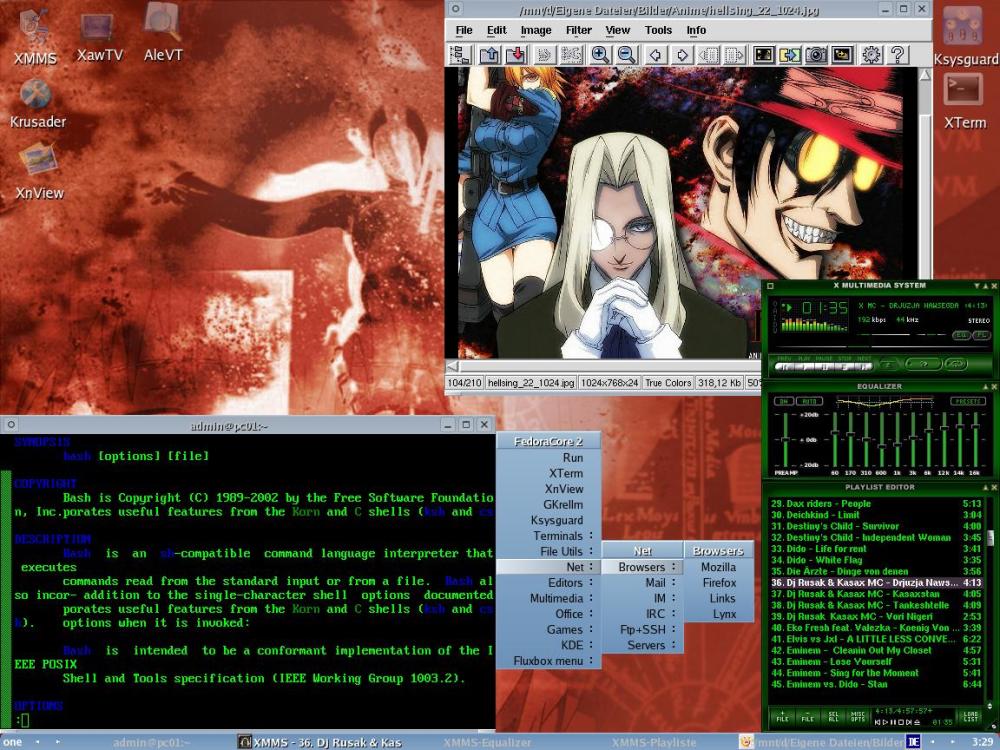Click XnView slideshow icon next to camera
This screenshot has width=1000, height=750.
(842, 55)
